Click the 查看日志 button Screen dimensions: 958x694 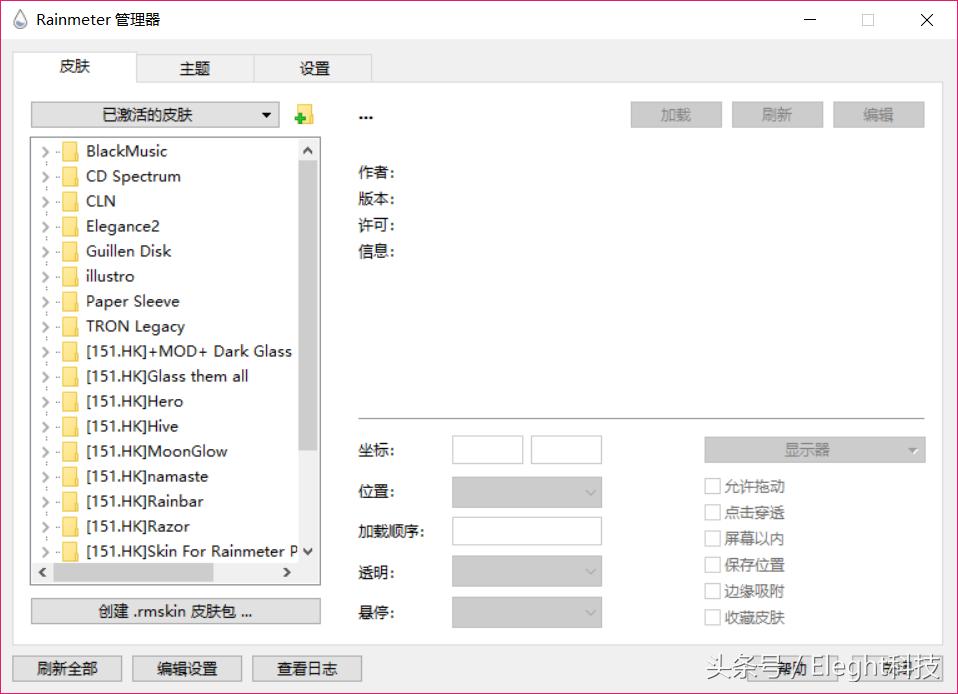coord(307,668)
